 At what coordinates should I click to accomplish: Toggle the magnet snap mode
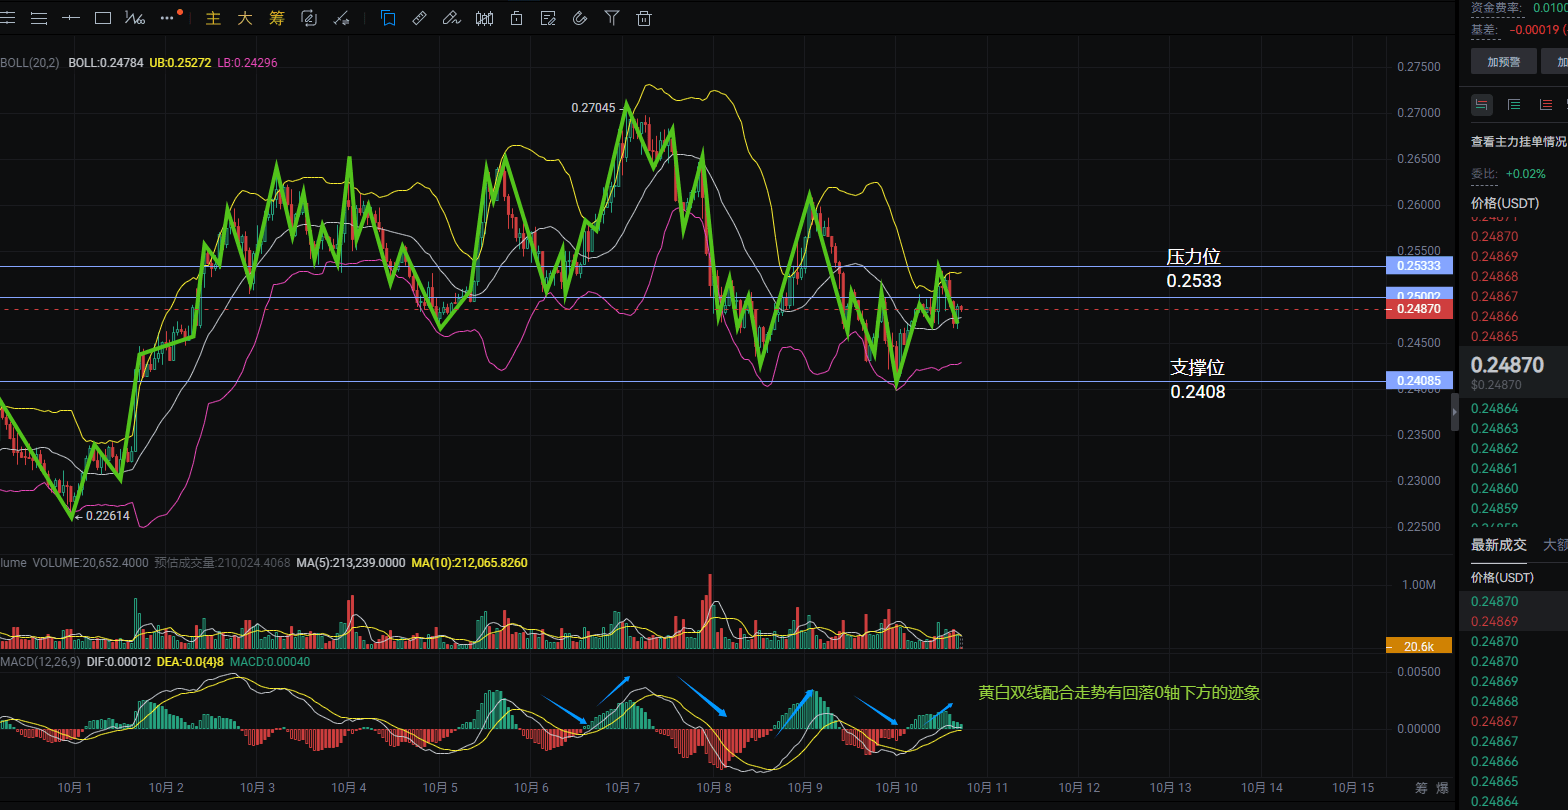[x=580, y=18]
